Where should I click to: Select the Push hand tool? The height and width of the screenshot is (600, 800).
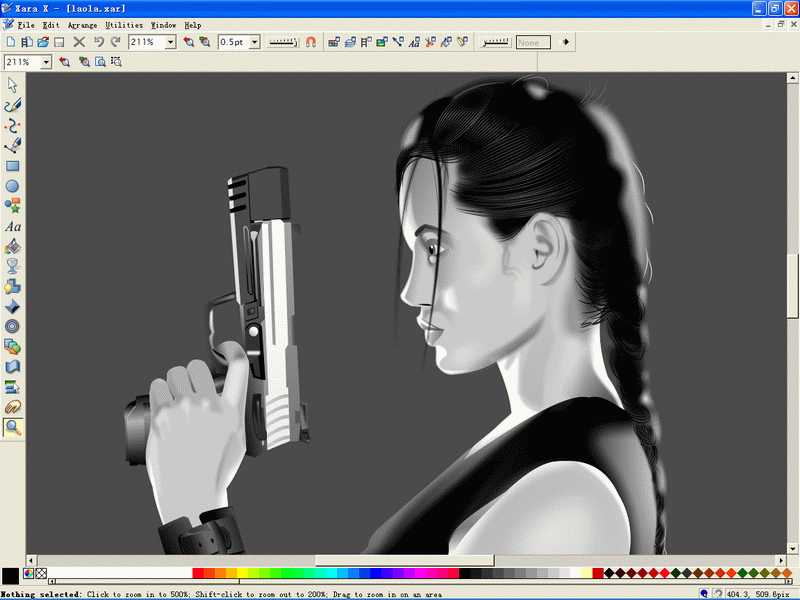pyautogui.click(x=12, y=407)
